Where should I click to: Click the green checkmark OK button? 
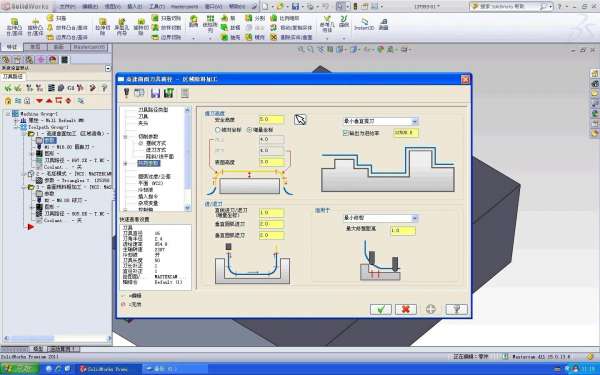381,309
